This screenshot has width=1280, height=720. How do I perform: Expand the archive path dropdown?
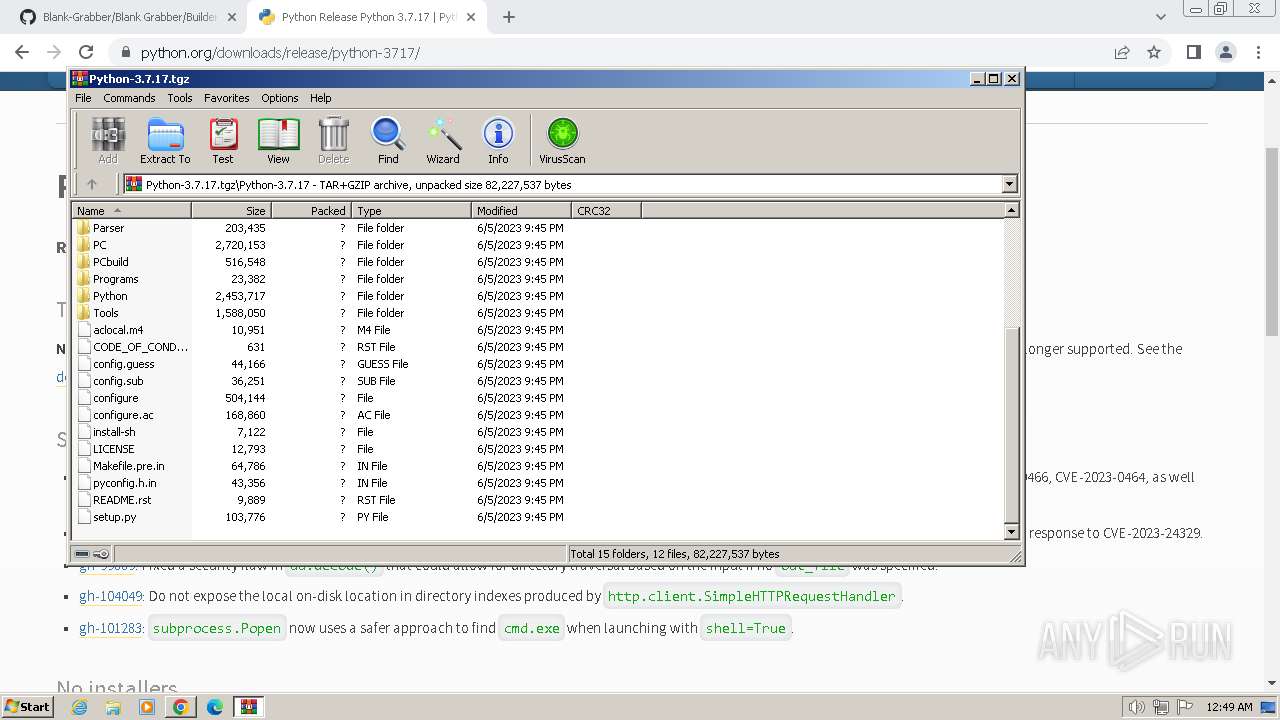click(x=1009, y=184)
